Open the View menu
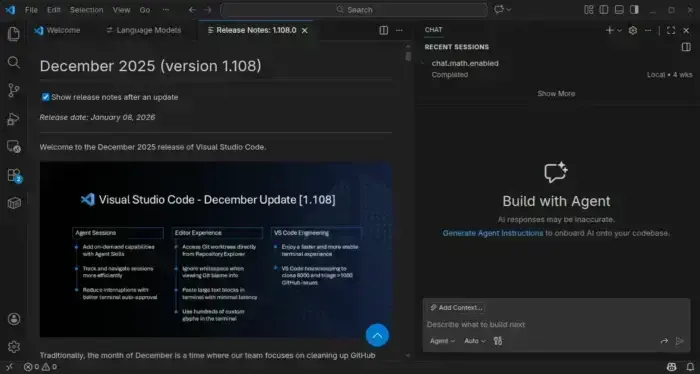The height and width of the screenshot is (374, 700). click(x=121, y=10)
